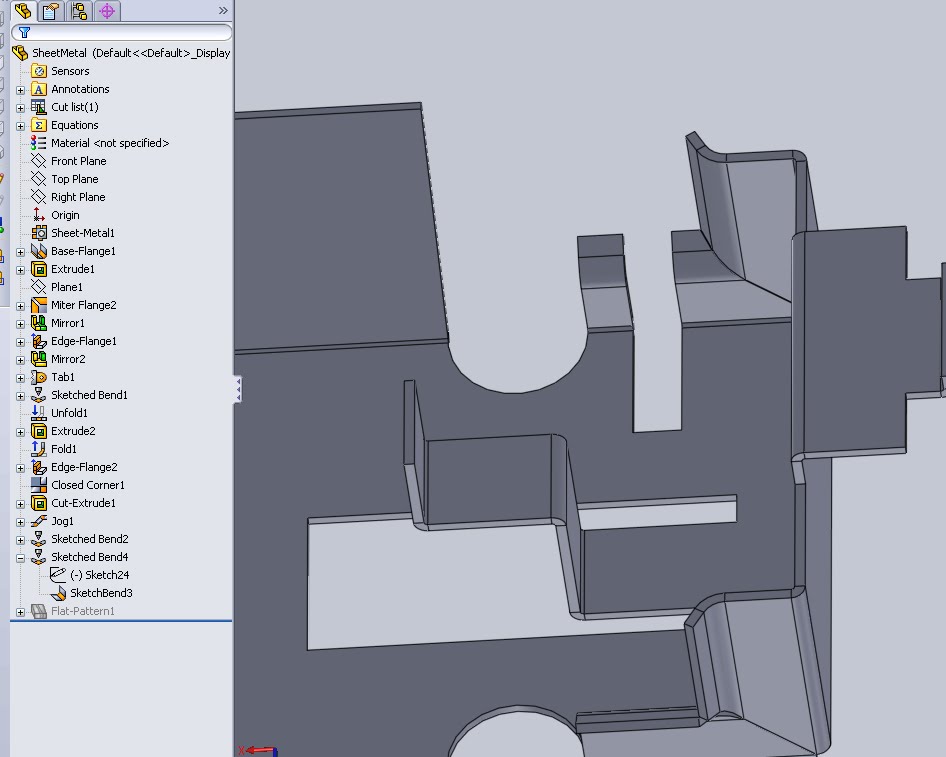946x757 pixels.
Task: Expand the Mirror1 node
Action: 21,325
